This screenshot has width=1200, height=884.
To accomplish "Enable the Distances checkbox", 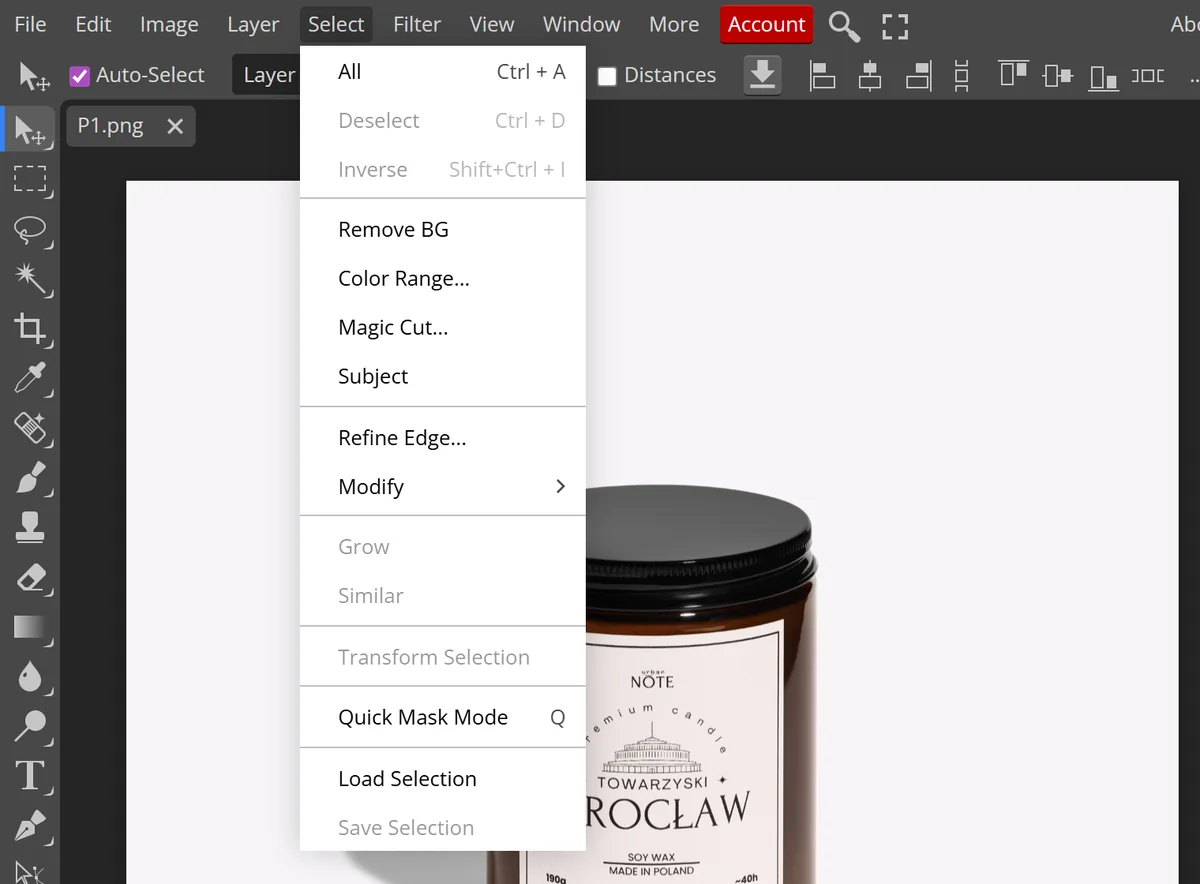I will [607, 76].
